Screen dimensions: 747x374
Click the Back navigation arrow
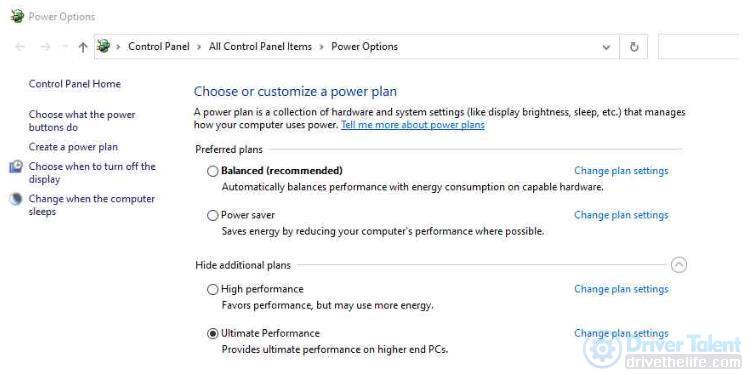(x=20, y=47)
